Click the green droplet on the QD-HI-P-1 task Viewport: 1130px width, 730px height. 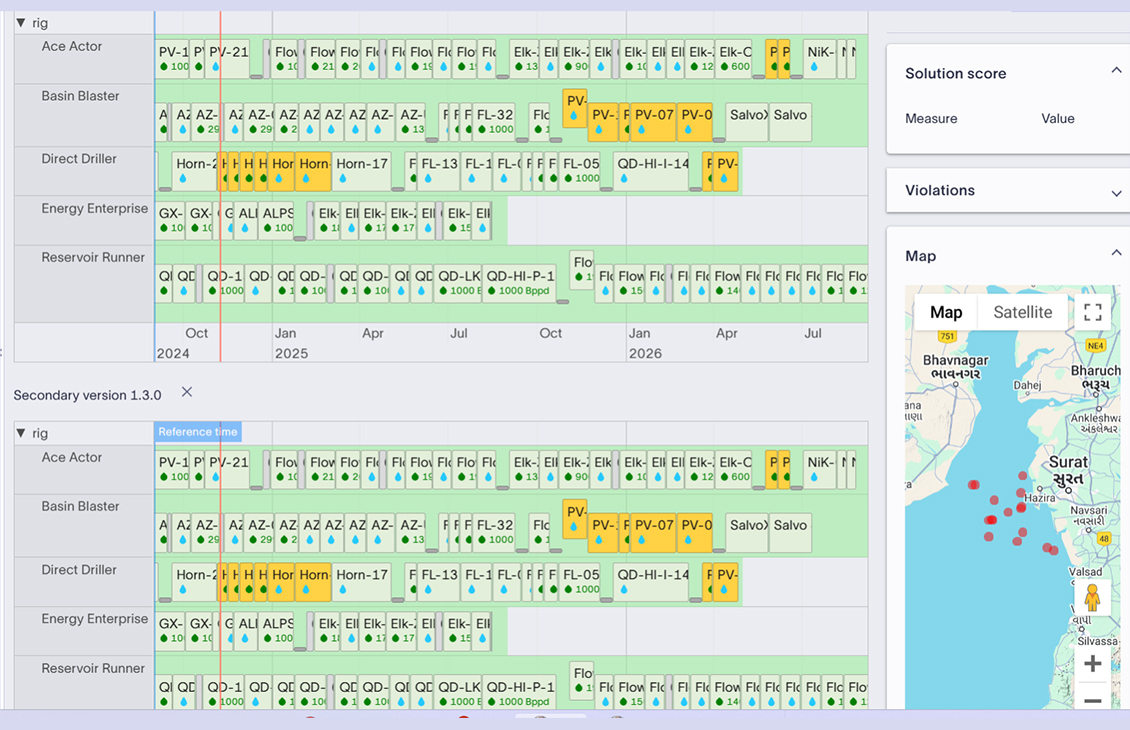491,290
